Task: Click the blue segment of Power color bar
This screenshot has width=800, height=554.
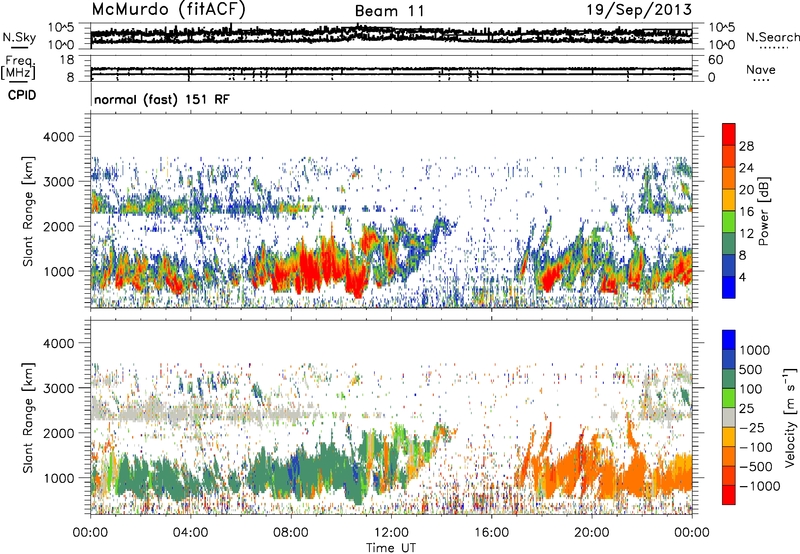Action: tap(729, 287)
